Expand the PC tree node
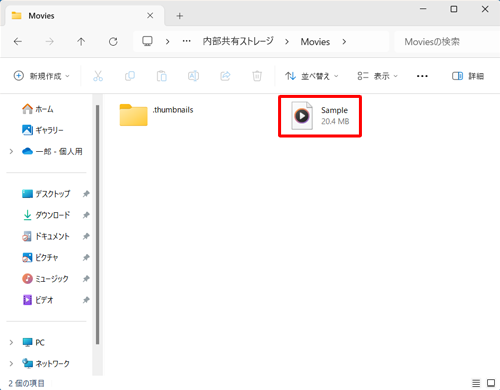This screenshot has height=390, width=500. [11, 342]
